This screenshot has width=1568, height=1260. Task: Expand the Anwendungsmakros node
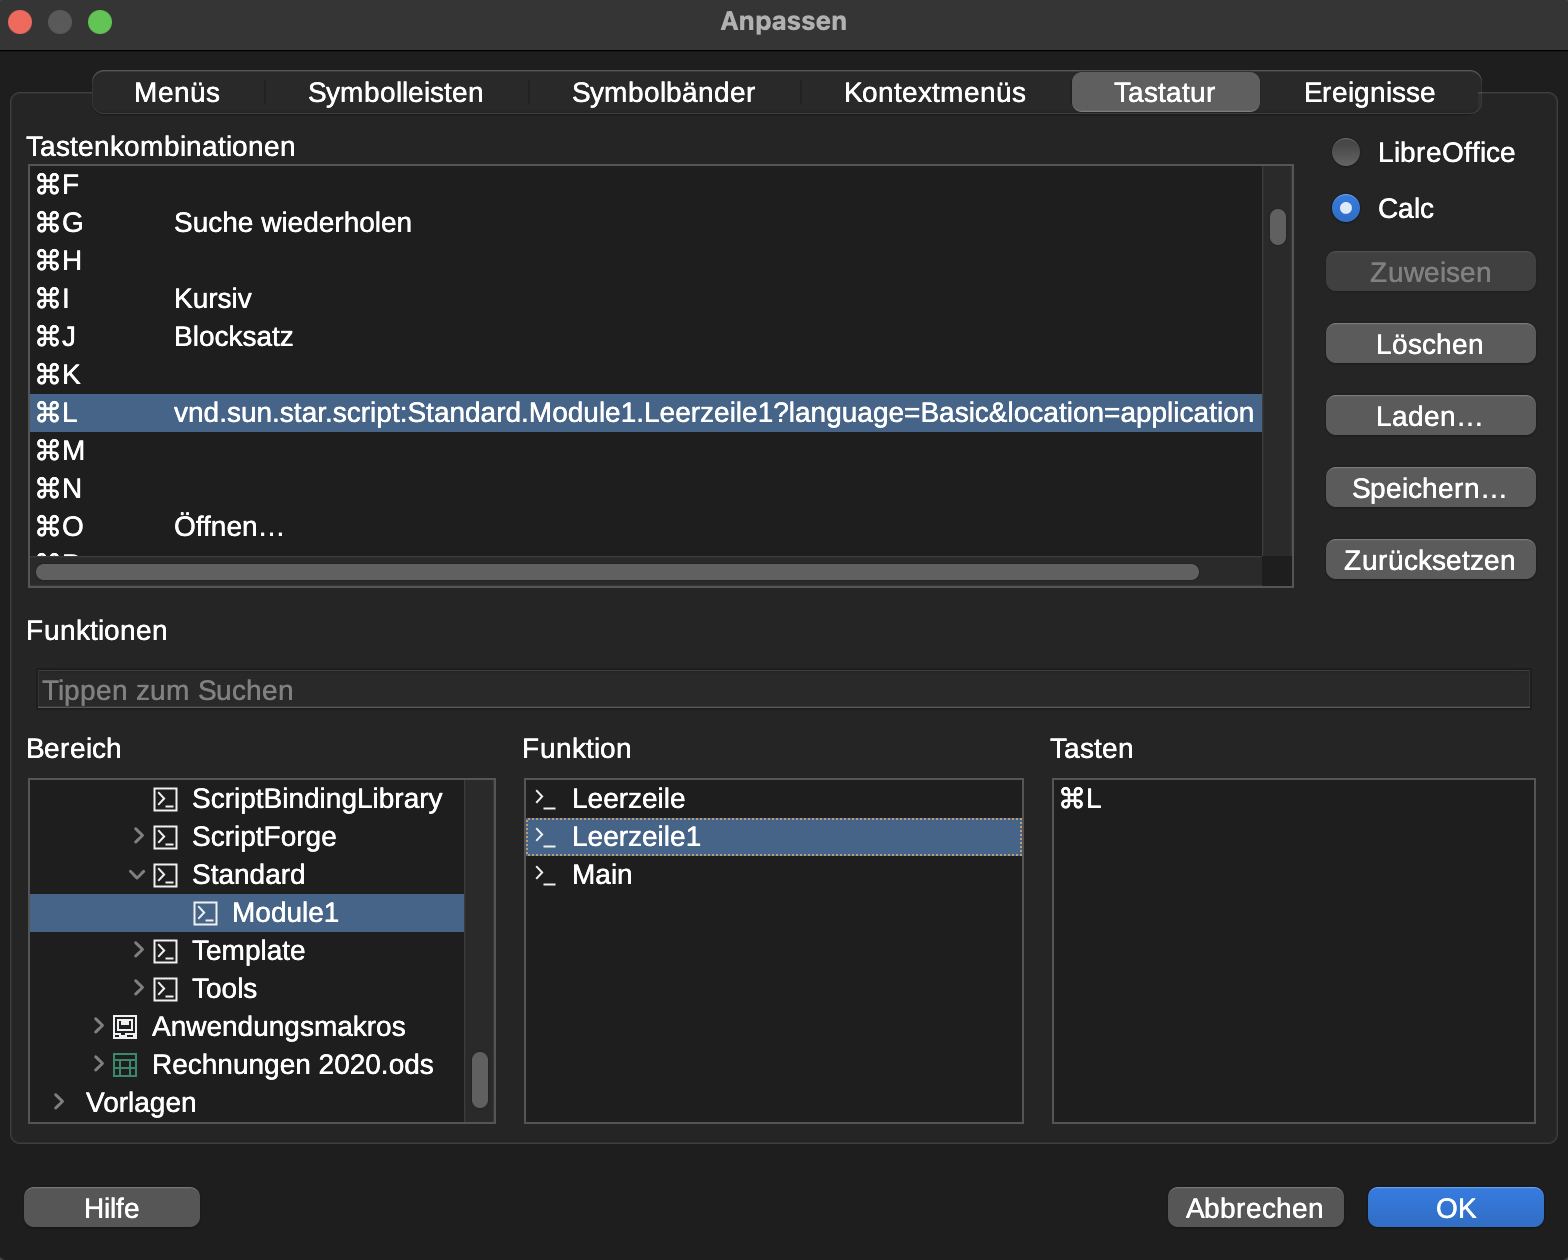[98, 1025]
